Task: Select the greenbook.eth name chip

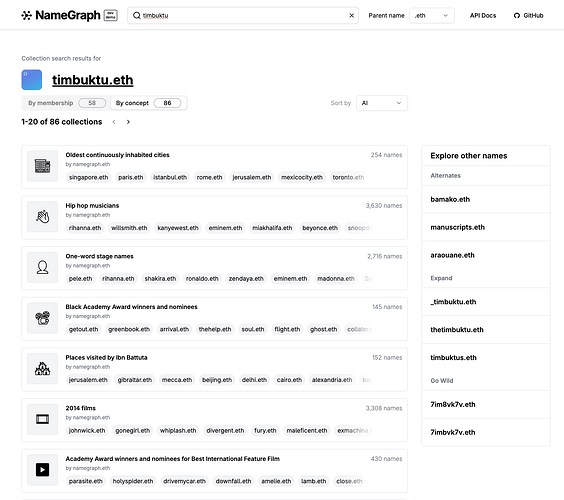Action: pos(129,329)
